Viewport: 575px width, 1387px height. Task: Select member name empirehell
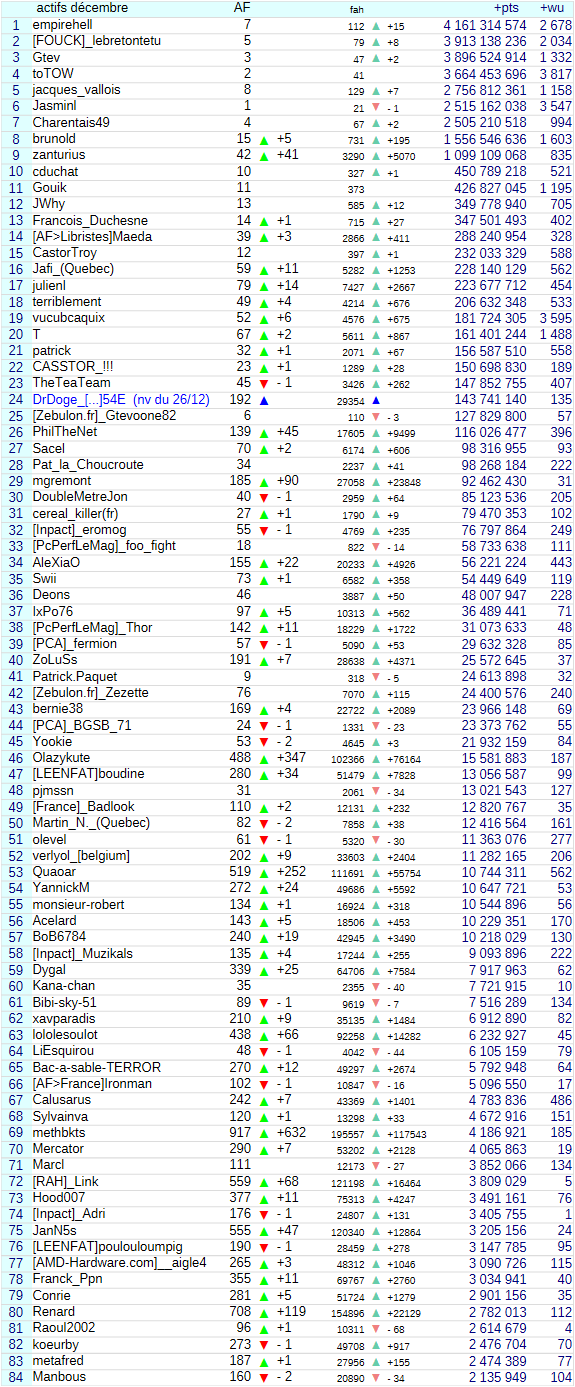tap(62, 25)
